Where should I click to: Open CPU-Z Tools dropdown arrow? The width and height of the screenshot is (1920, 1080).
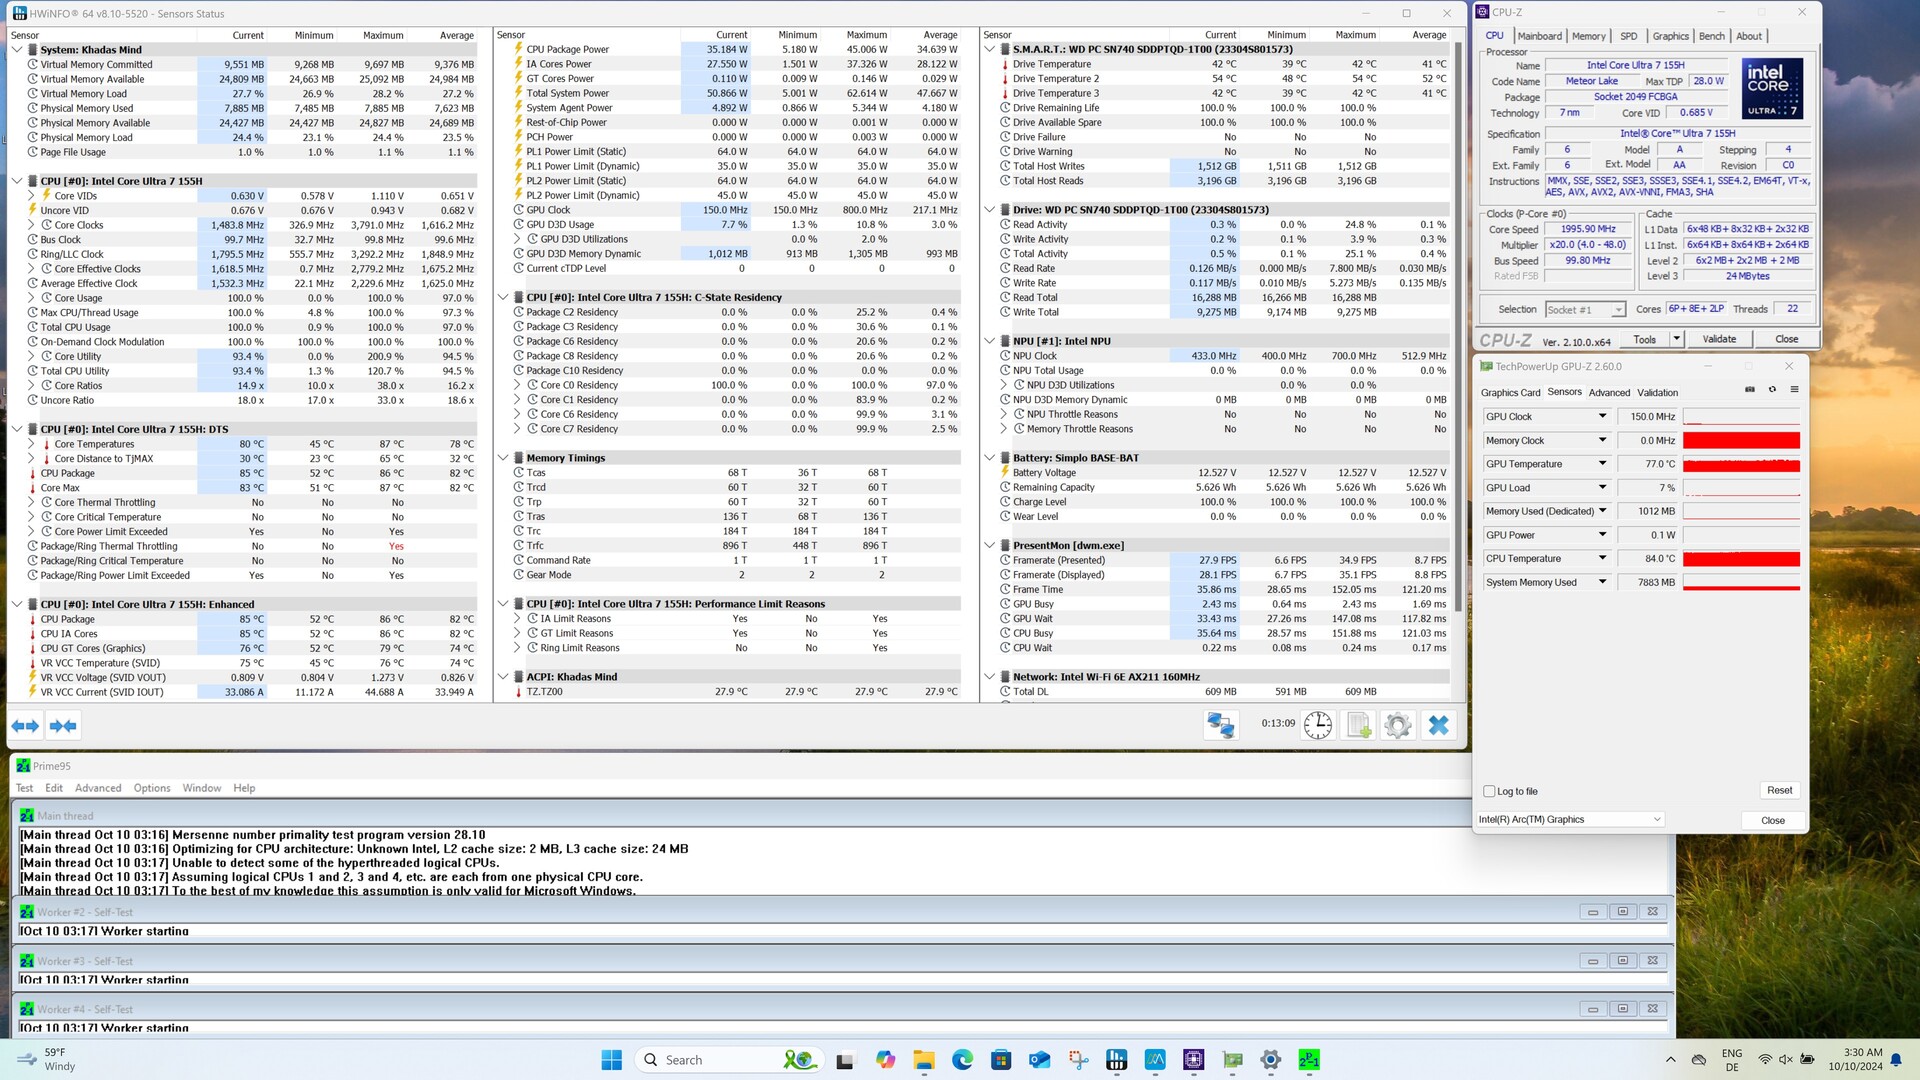coord(1676,339)
